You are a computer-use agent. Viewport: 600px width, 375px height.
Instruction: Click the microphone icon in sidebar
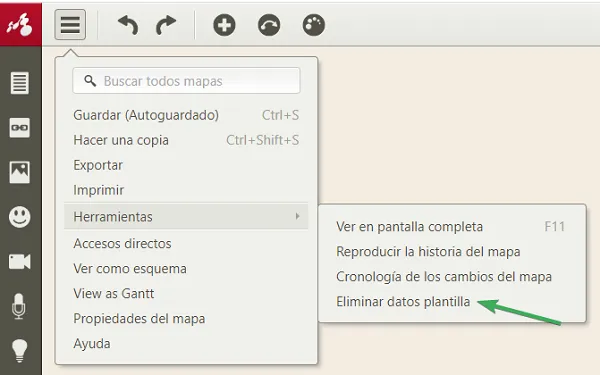(19, 306)
